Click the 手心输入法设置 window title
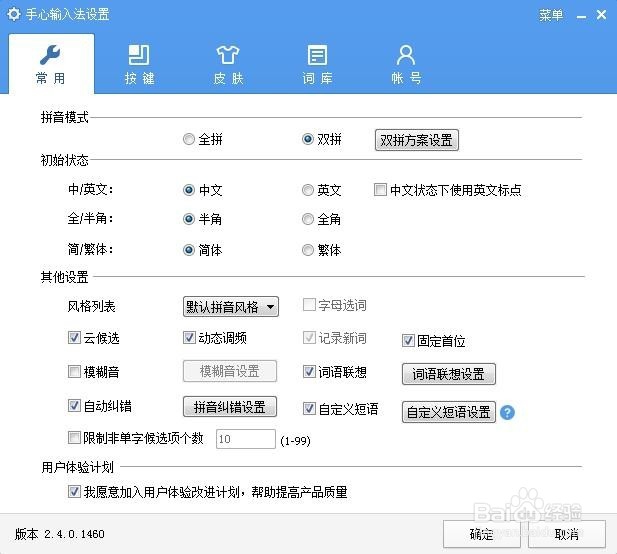617x554 pixels. coord(68,15)
